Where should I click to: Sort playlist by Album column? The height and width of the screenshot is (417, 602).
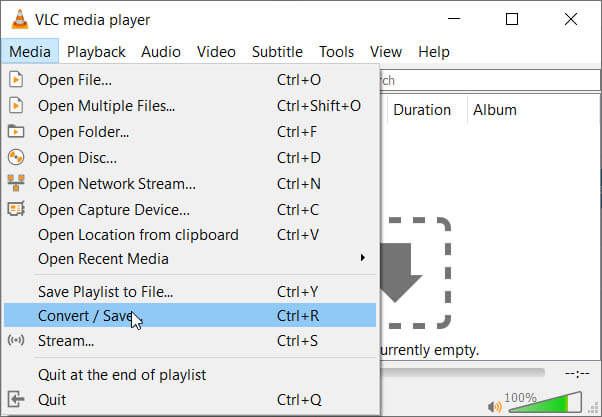tap(495, 110)
